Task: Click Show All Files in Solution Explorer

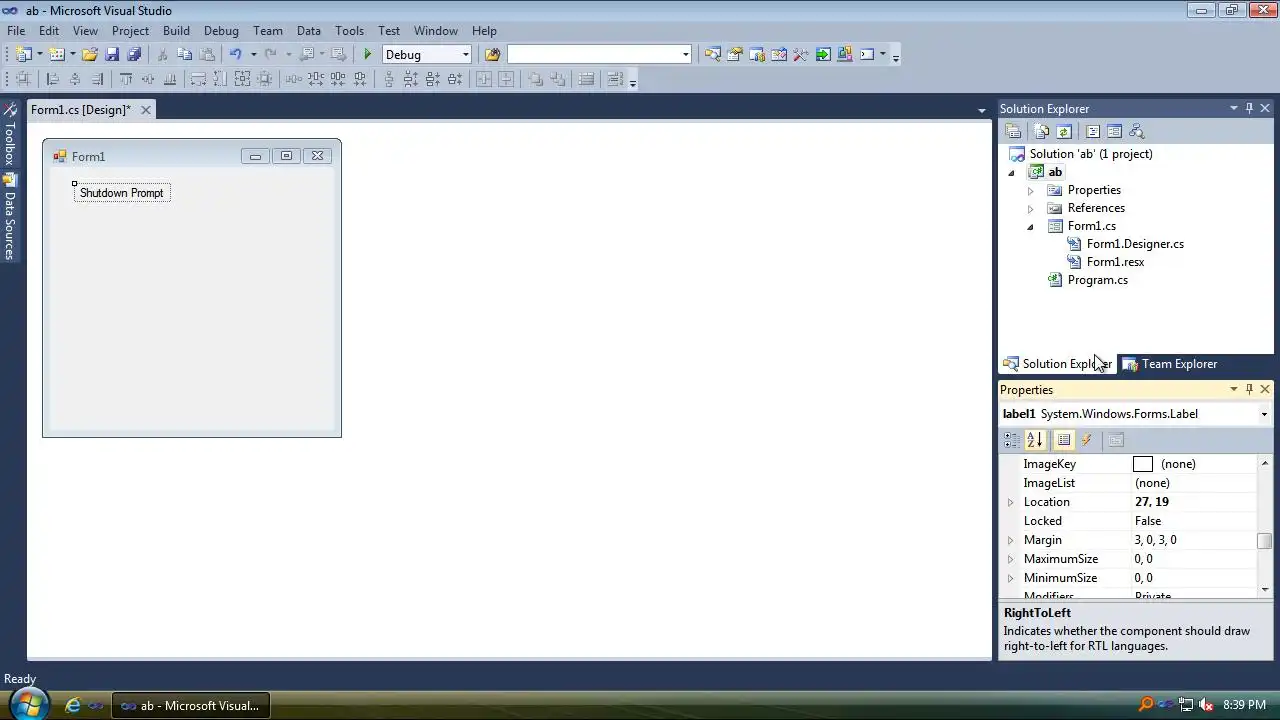Action: point(1042,131)
